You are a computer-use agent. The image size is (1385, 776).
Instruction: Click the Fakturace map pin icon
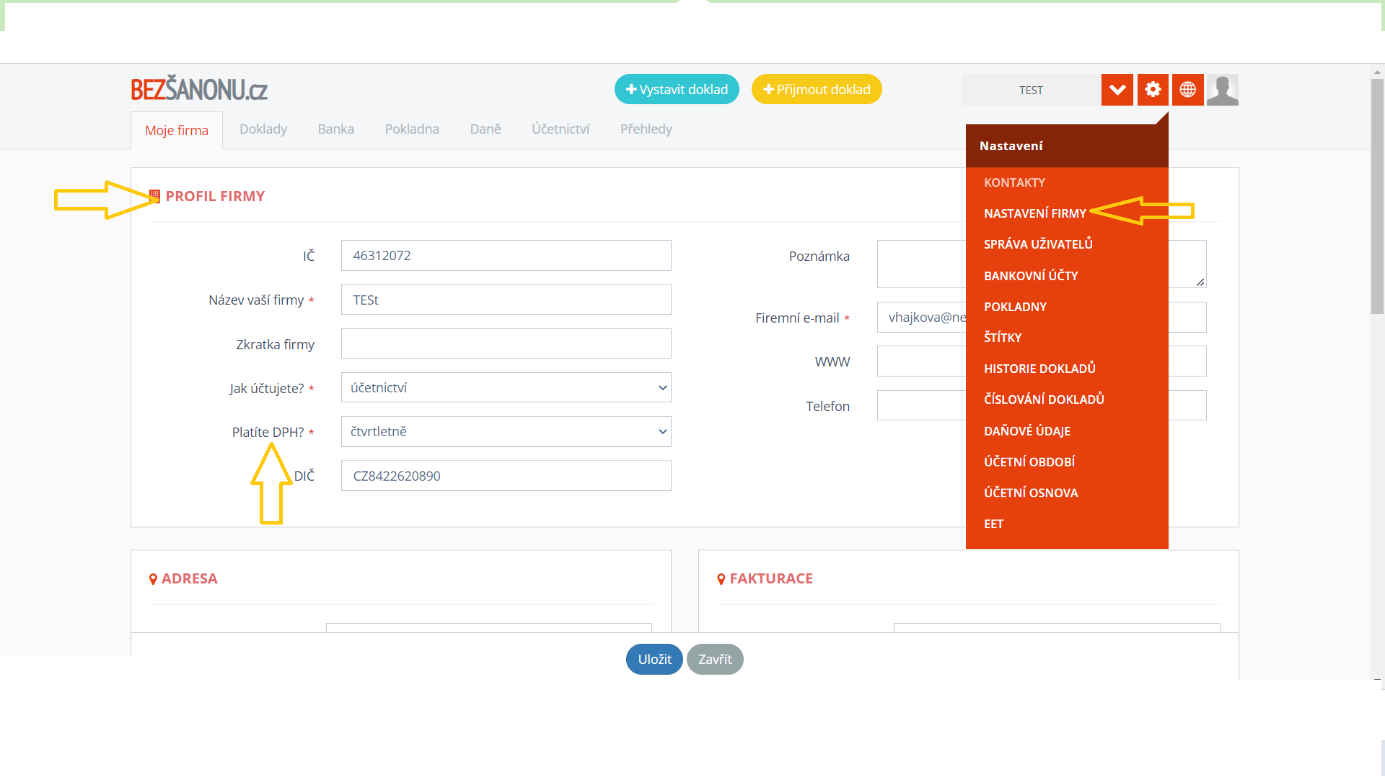[721, 579]
